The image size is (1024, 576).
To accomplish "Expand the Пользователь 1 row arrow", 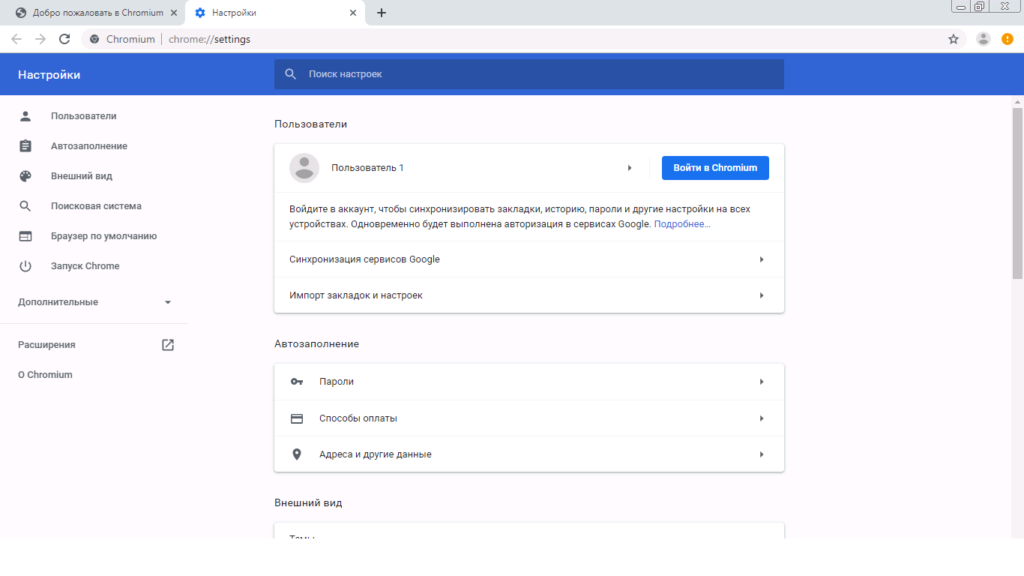I will tap(630, 168).
